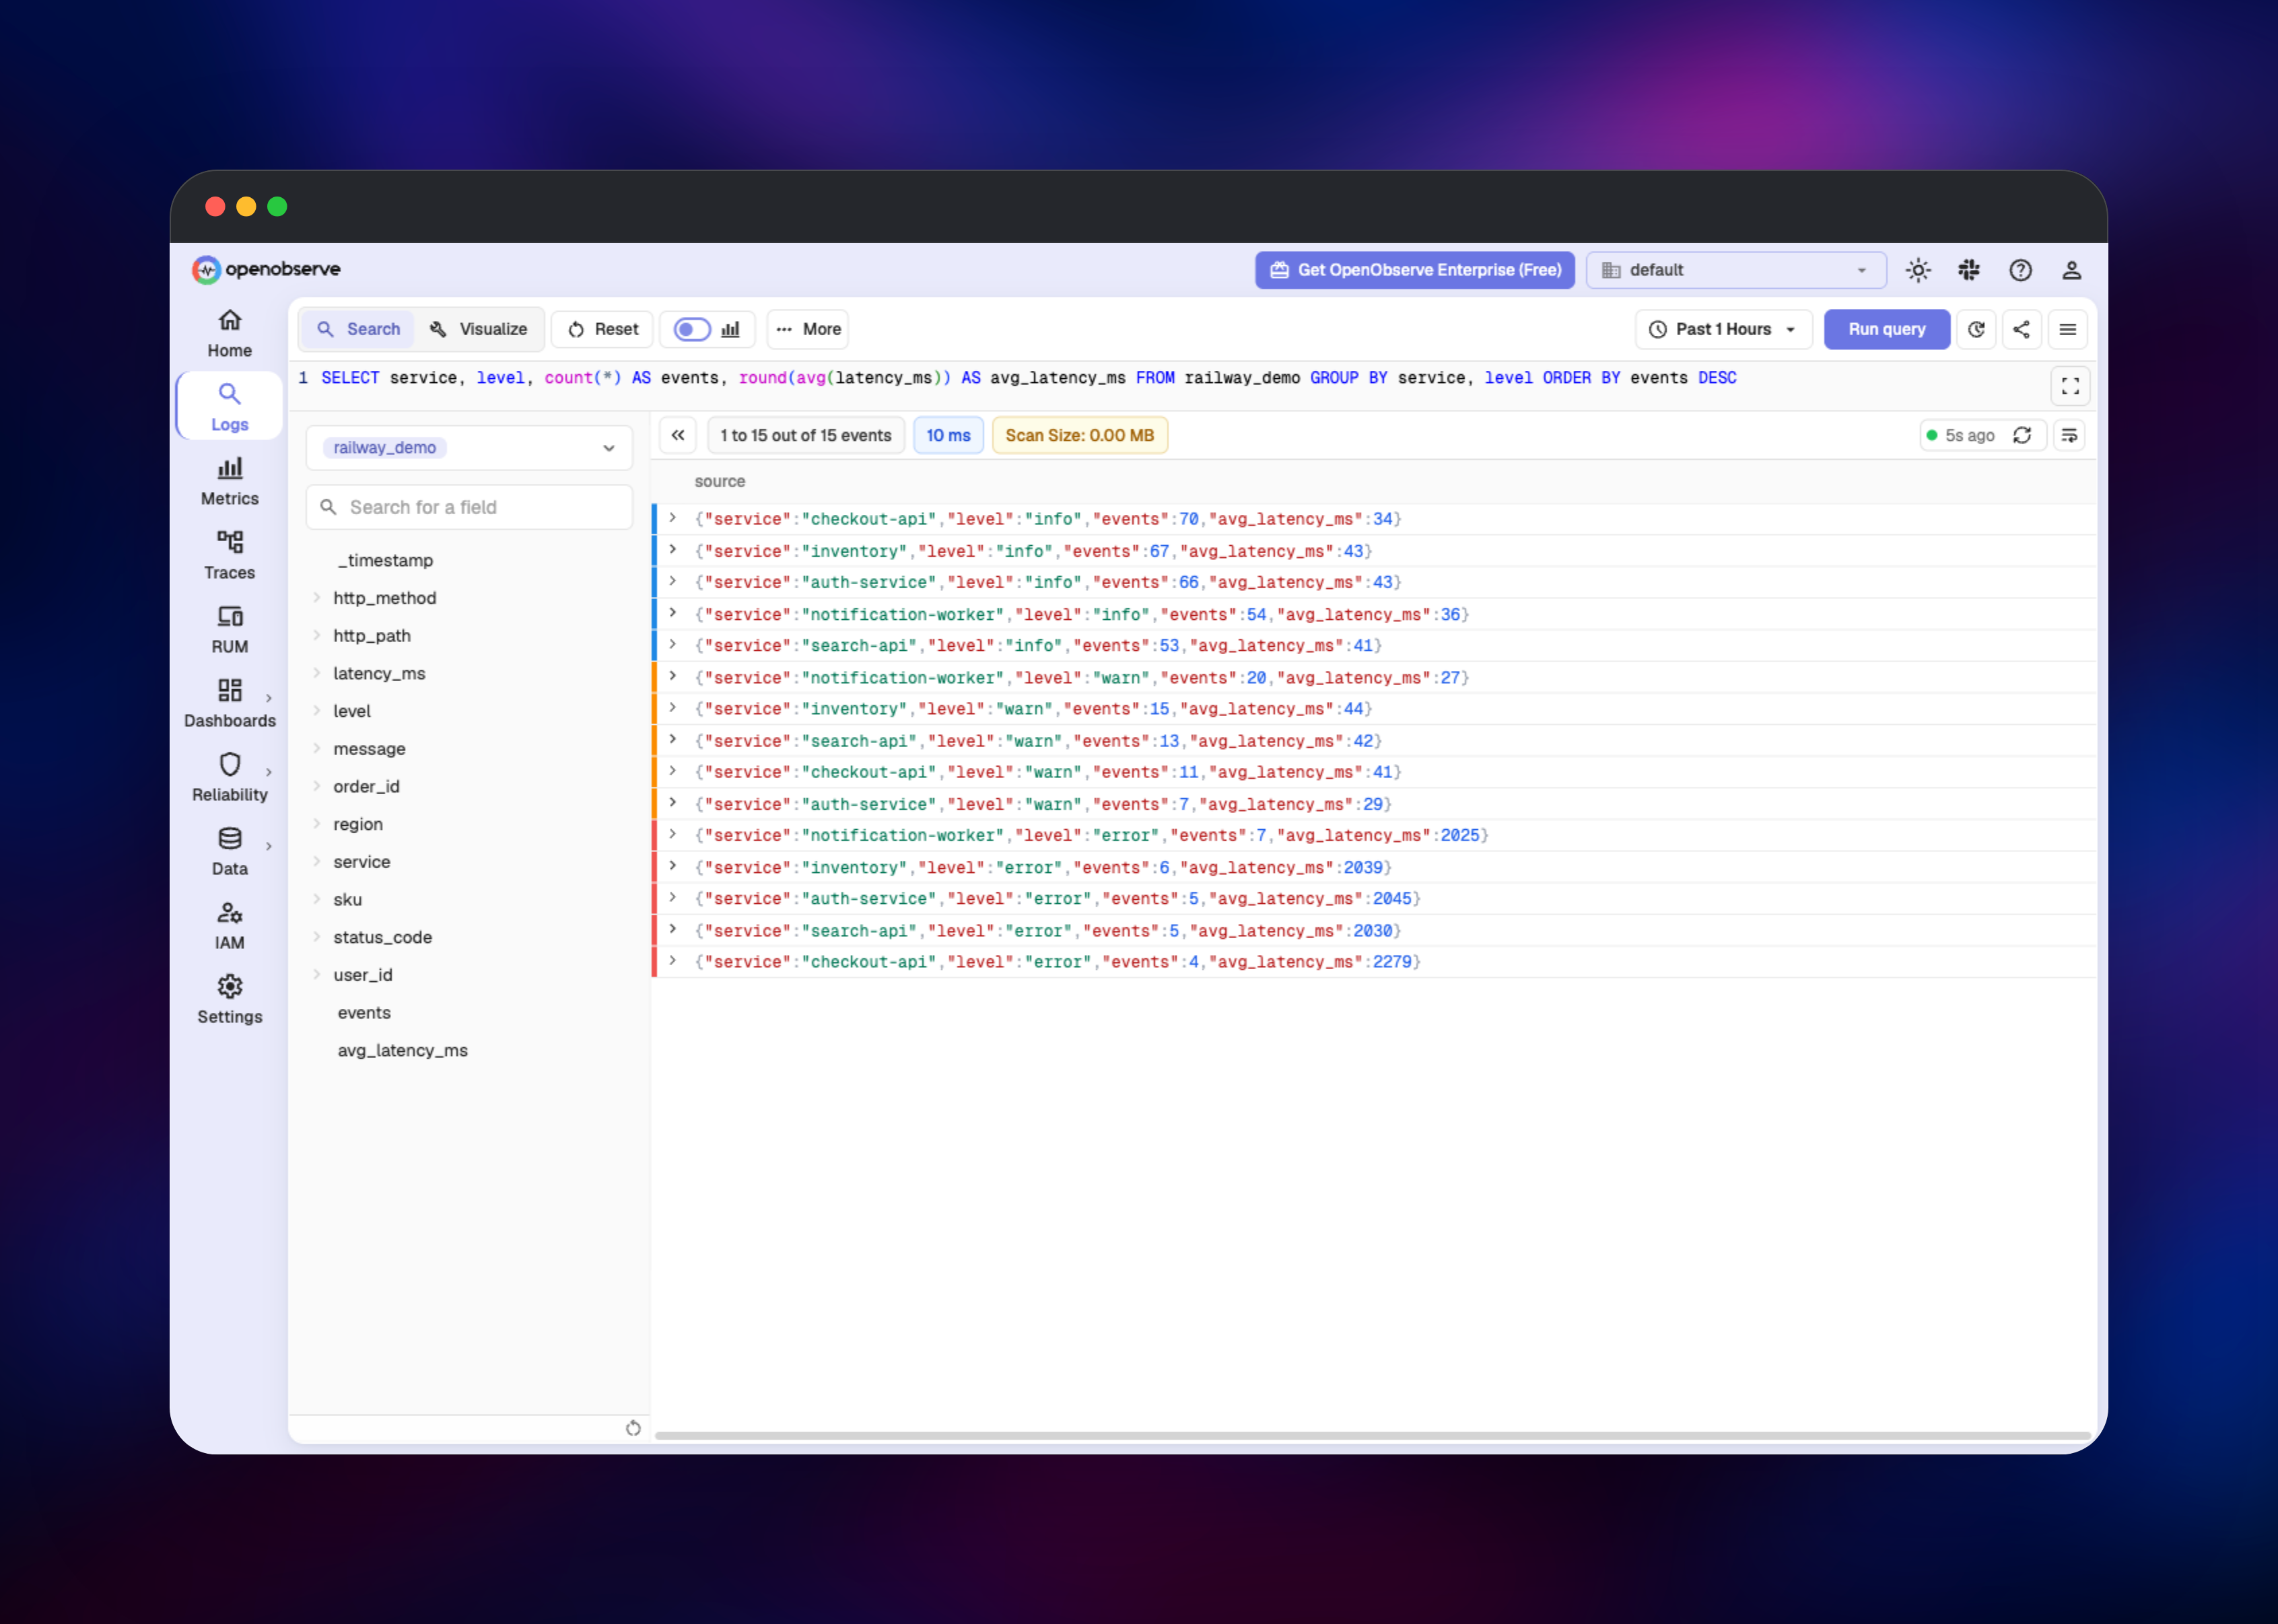This screenshot has width=2278, height=1624.
Task: Open the railway_demo stream dropdown
Action: [x=469, y=448]
